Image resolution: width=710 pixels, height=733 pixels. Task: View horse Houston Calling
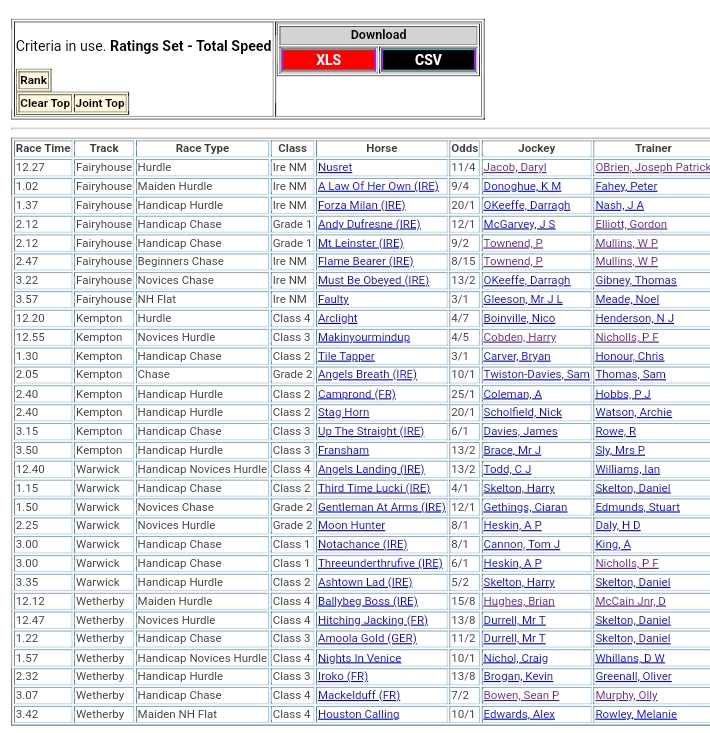pyautogui.click(x=358, y=714)
